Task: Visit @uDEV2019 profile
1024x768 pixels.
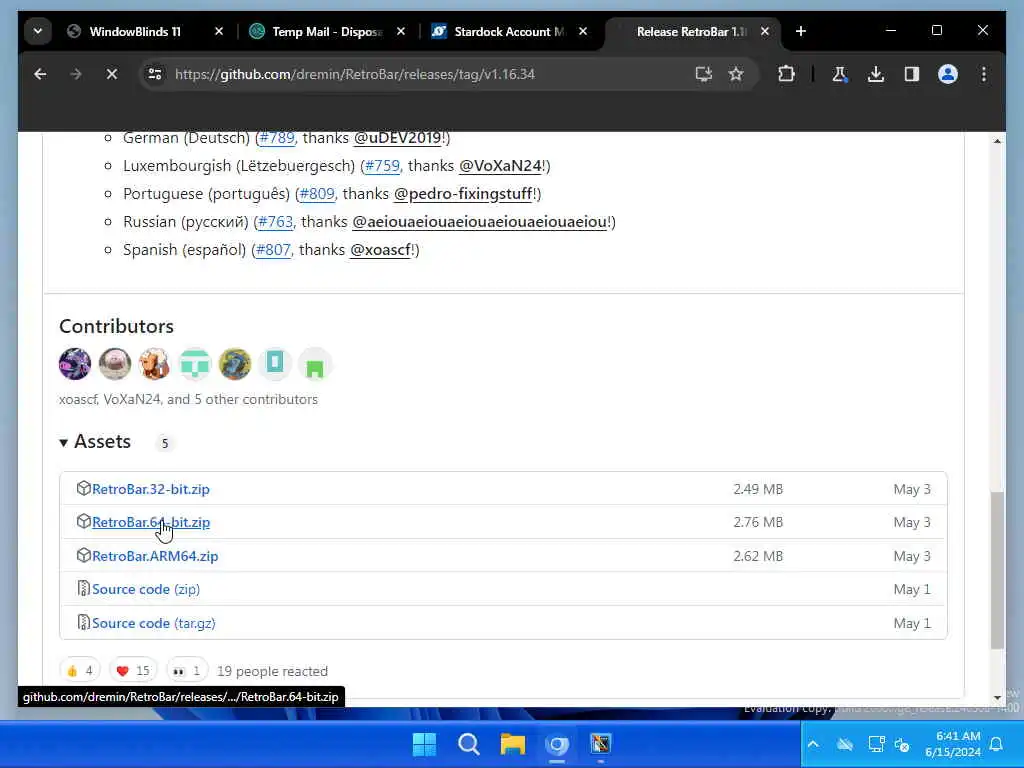Action: [398, 138]
